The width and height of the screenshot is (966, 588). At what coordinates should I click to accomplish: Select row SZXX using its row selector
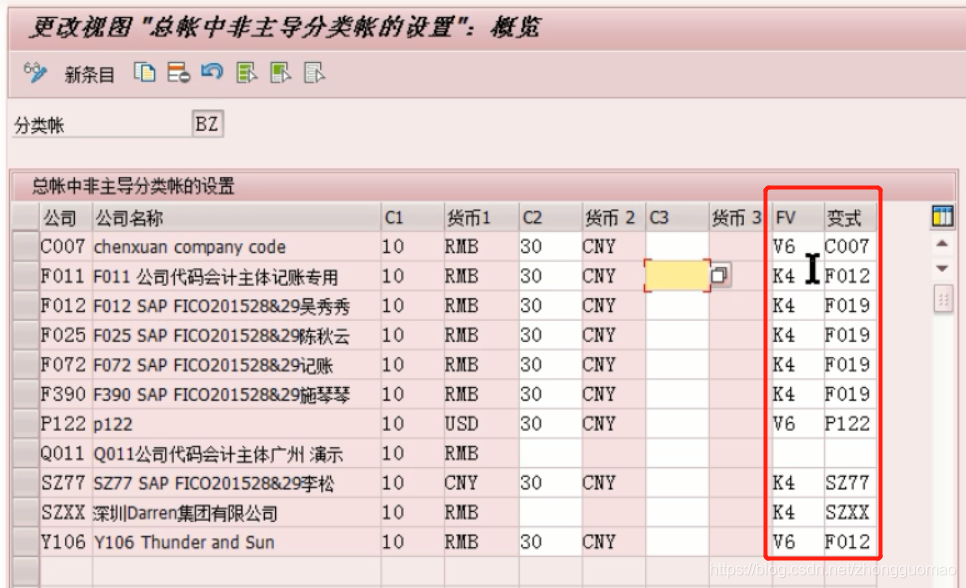[26, 512]
